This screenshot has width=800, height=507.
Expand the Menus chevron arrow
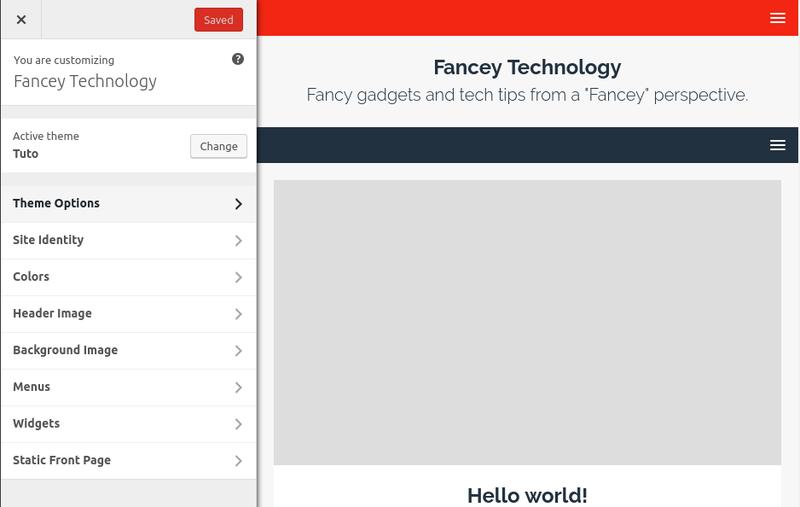238,388
